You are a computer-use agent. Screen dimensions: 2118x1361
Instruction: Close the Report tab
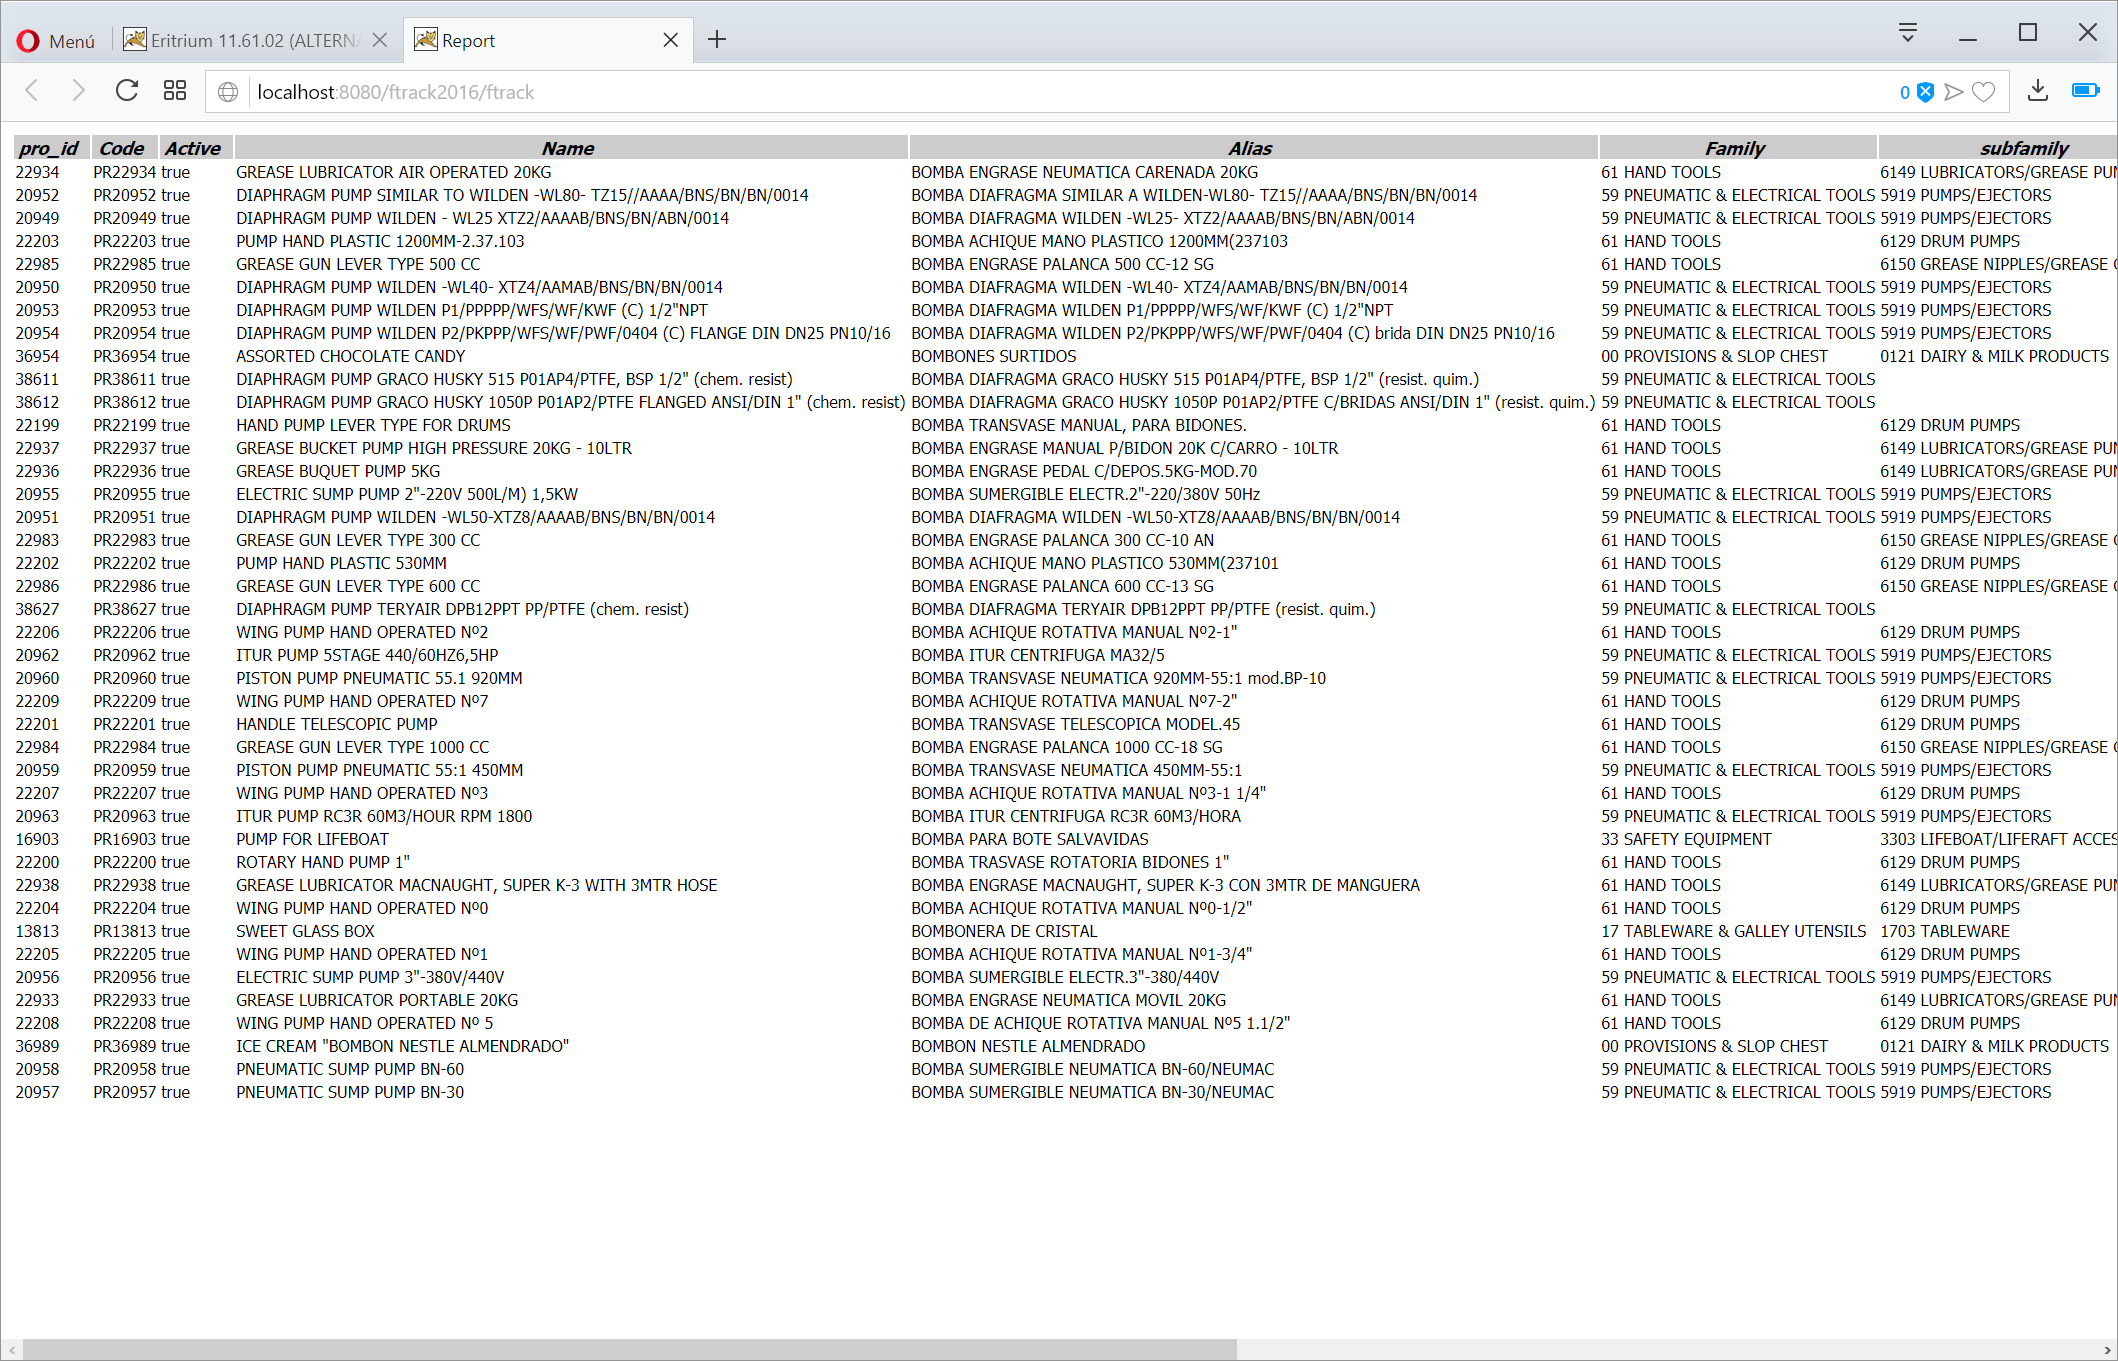(671, 40)
